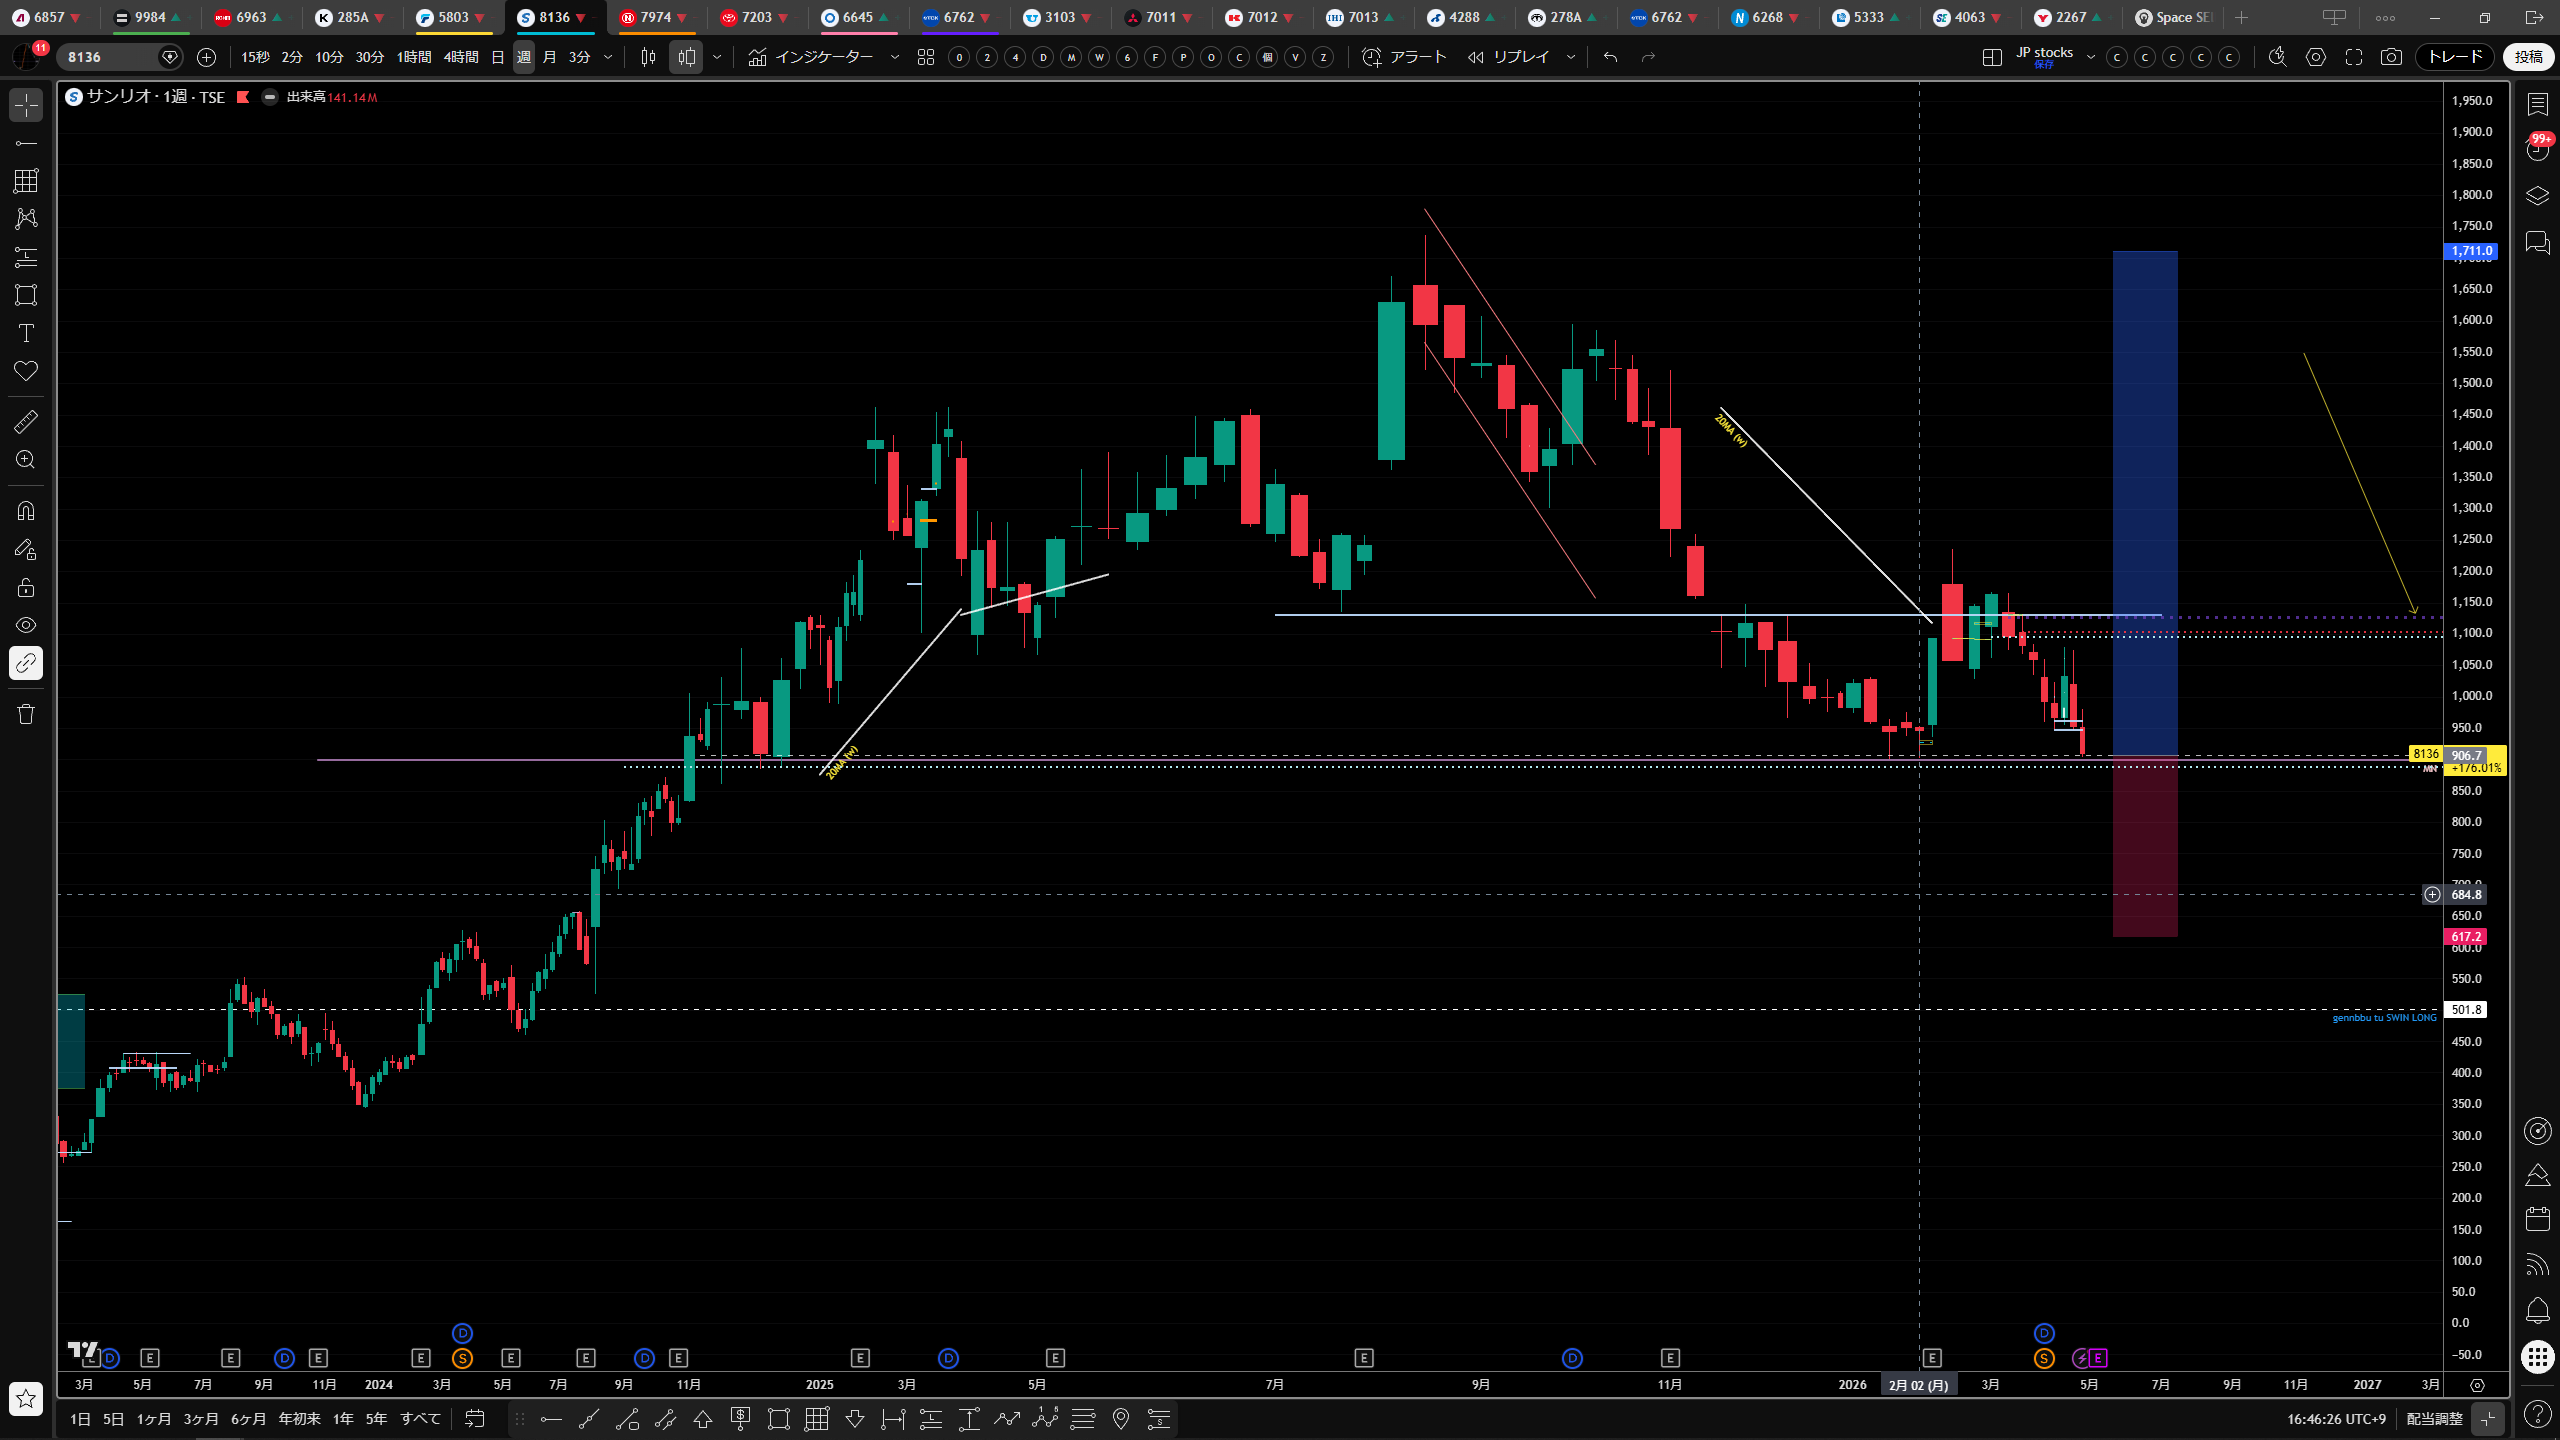Open the chart layout setup icon
Screen dimensions: 2560x1440
coord(1992,57)
